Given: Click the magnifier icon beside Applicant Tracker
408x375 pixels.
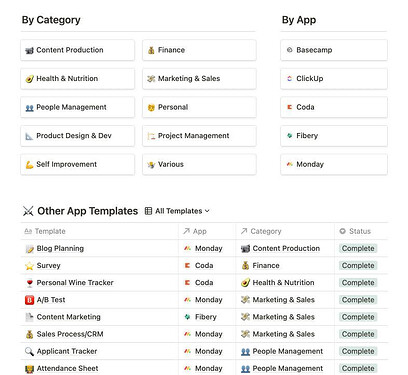Looking at the screenshot, I should click(x=29, y=351).
